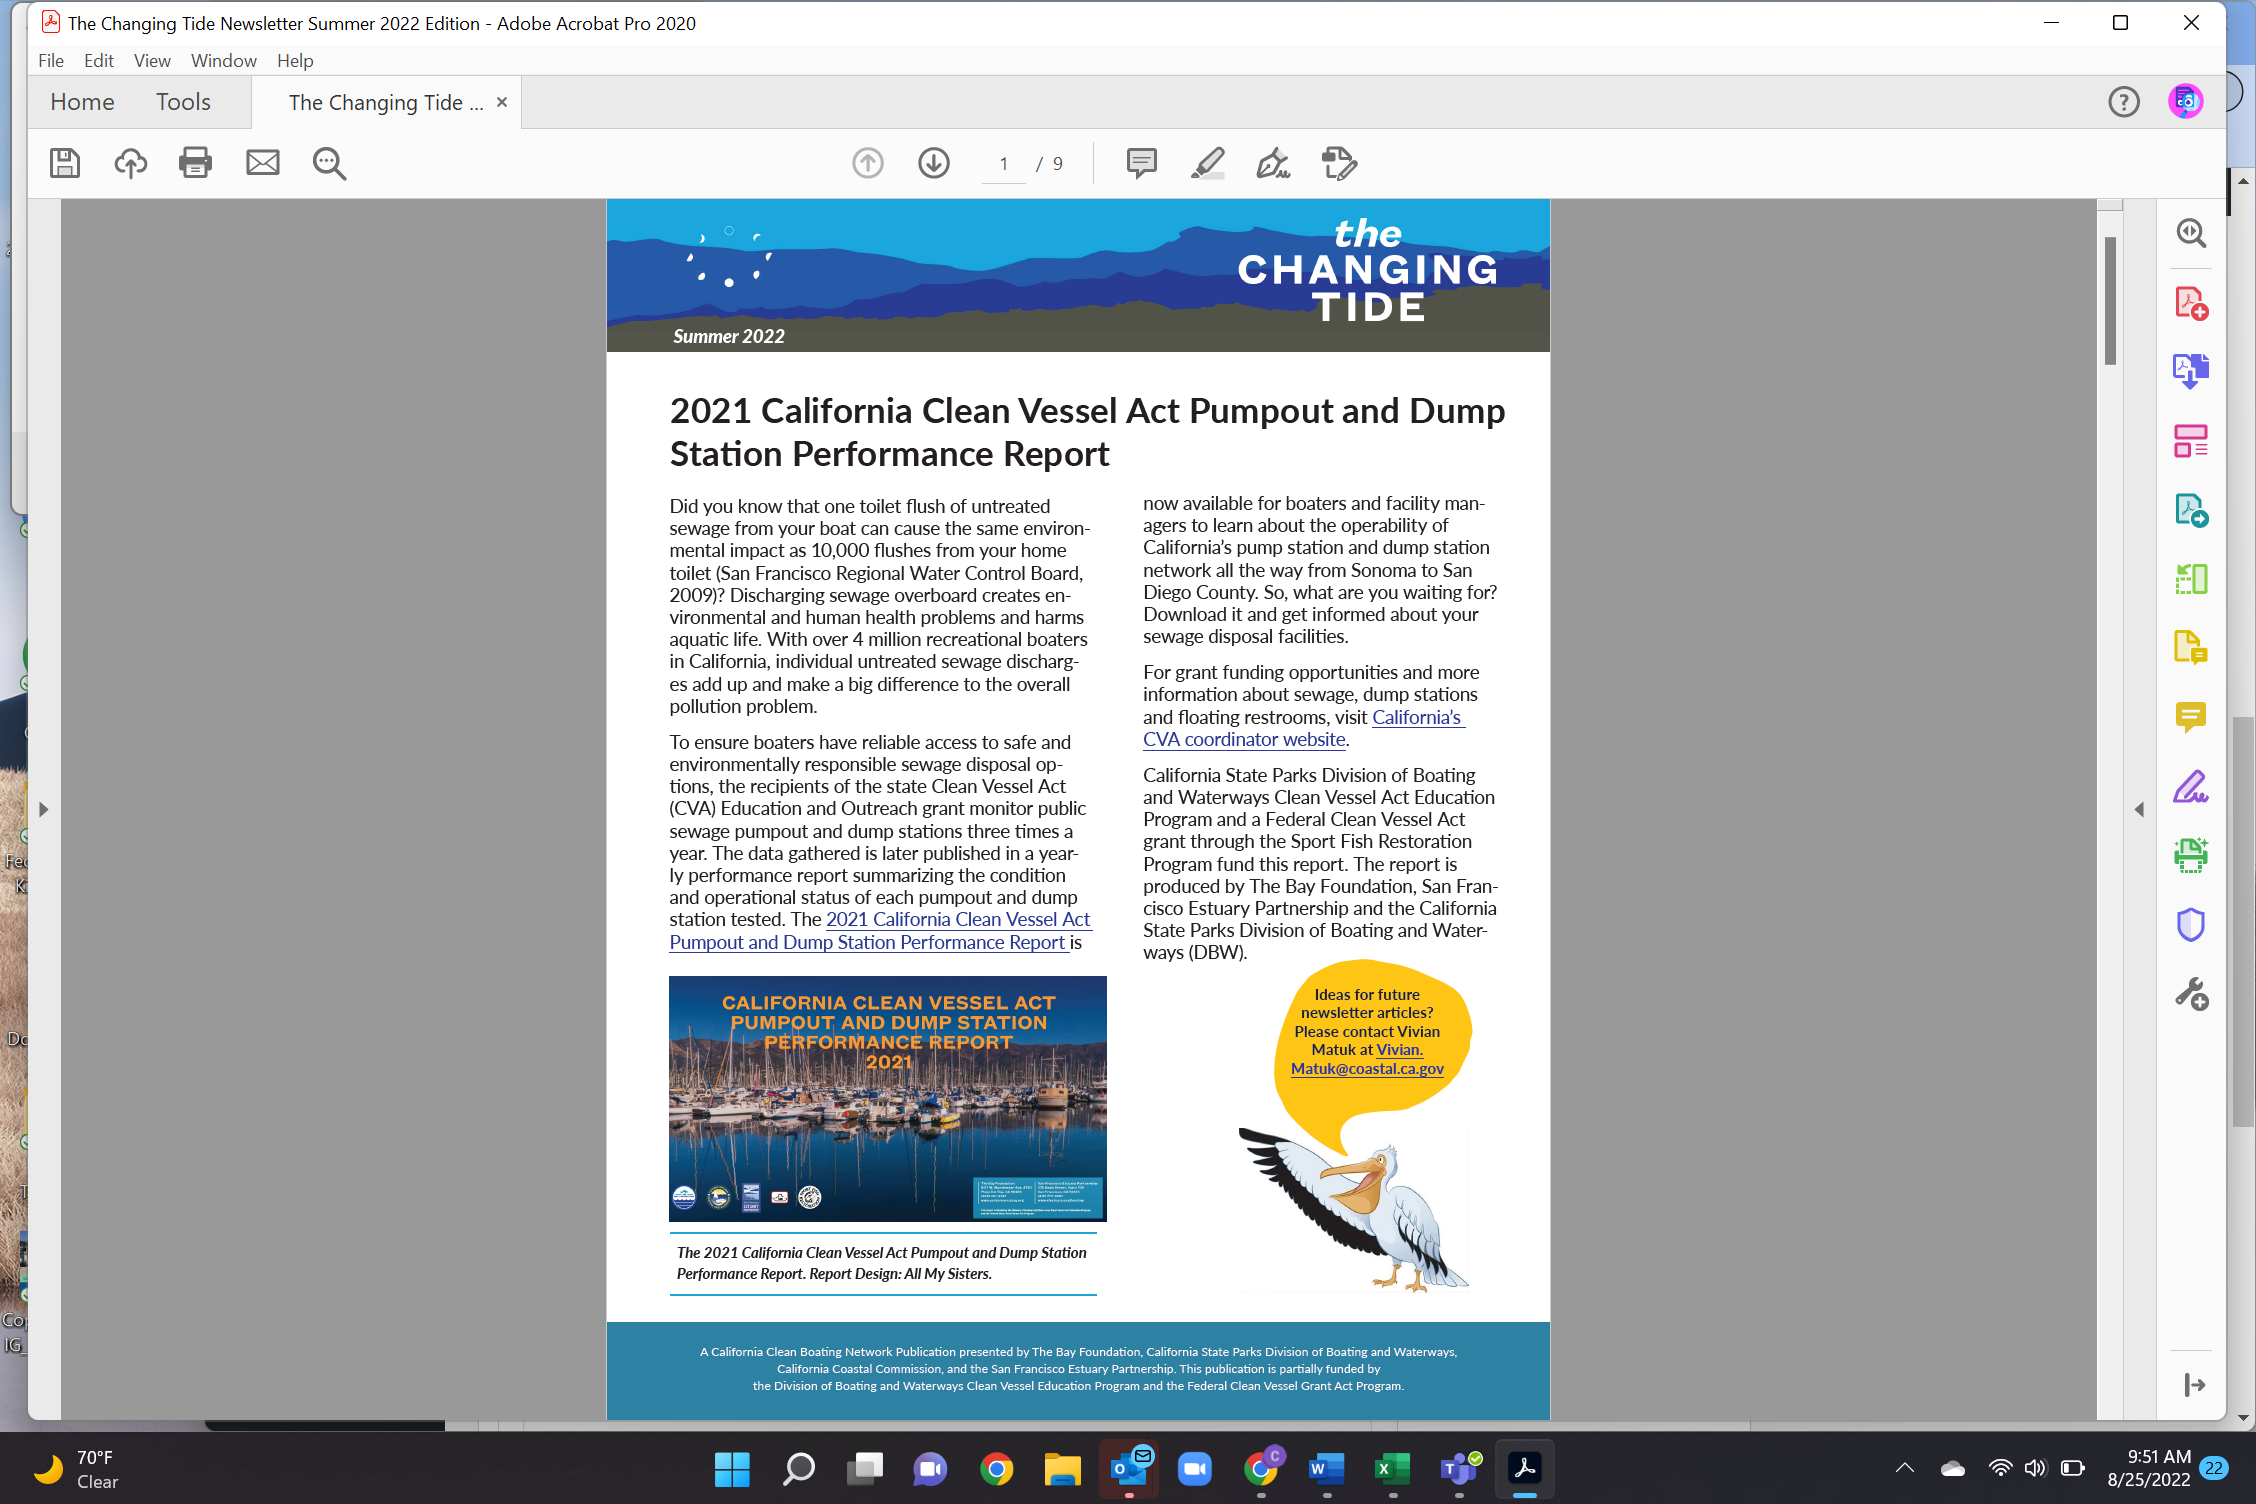Add a sticky note comment

(1141, 163)
